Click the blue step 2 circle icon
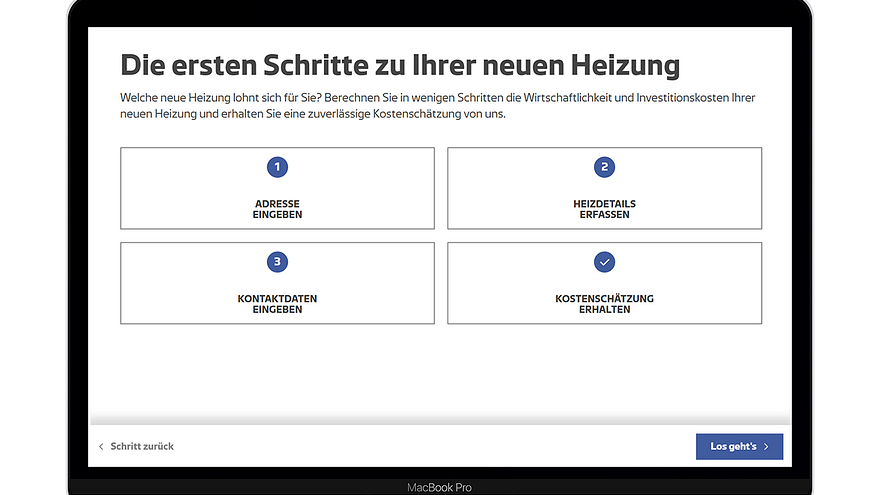880x495 pixels. coord(604,167)
